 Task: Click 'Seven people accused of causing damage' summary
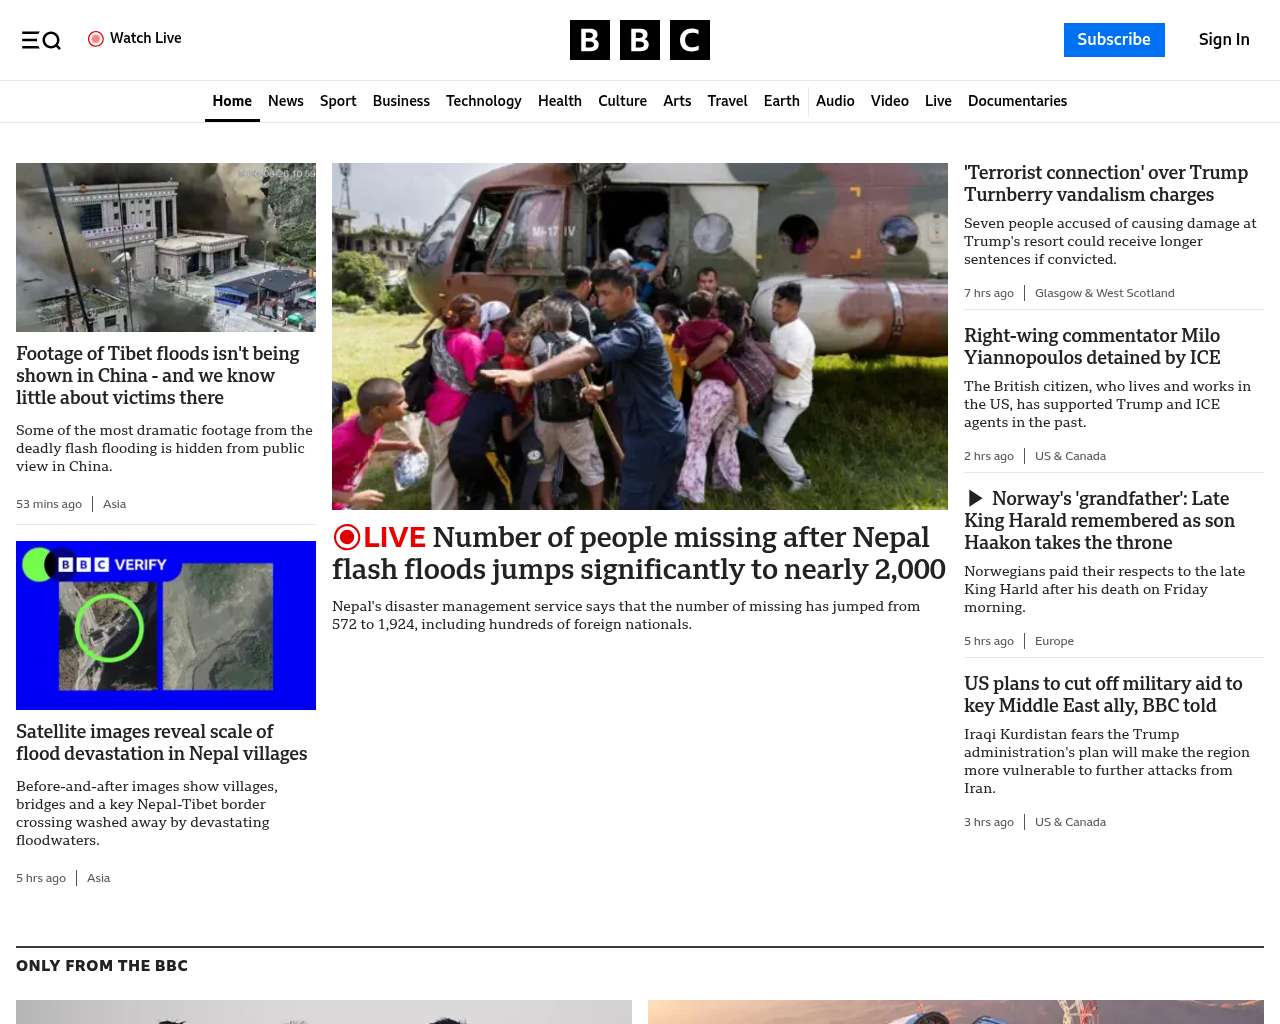pyautogui.click(x=1110, y=241)
